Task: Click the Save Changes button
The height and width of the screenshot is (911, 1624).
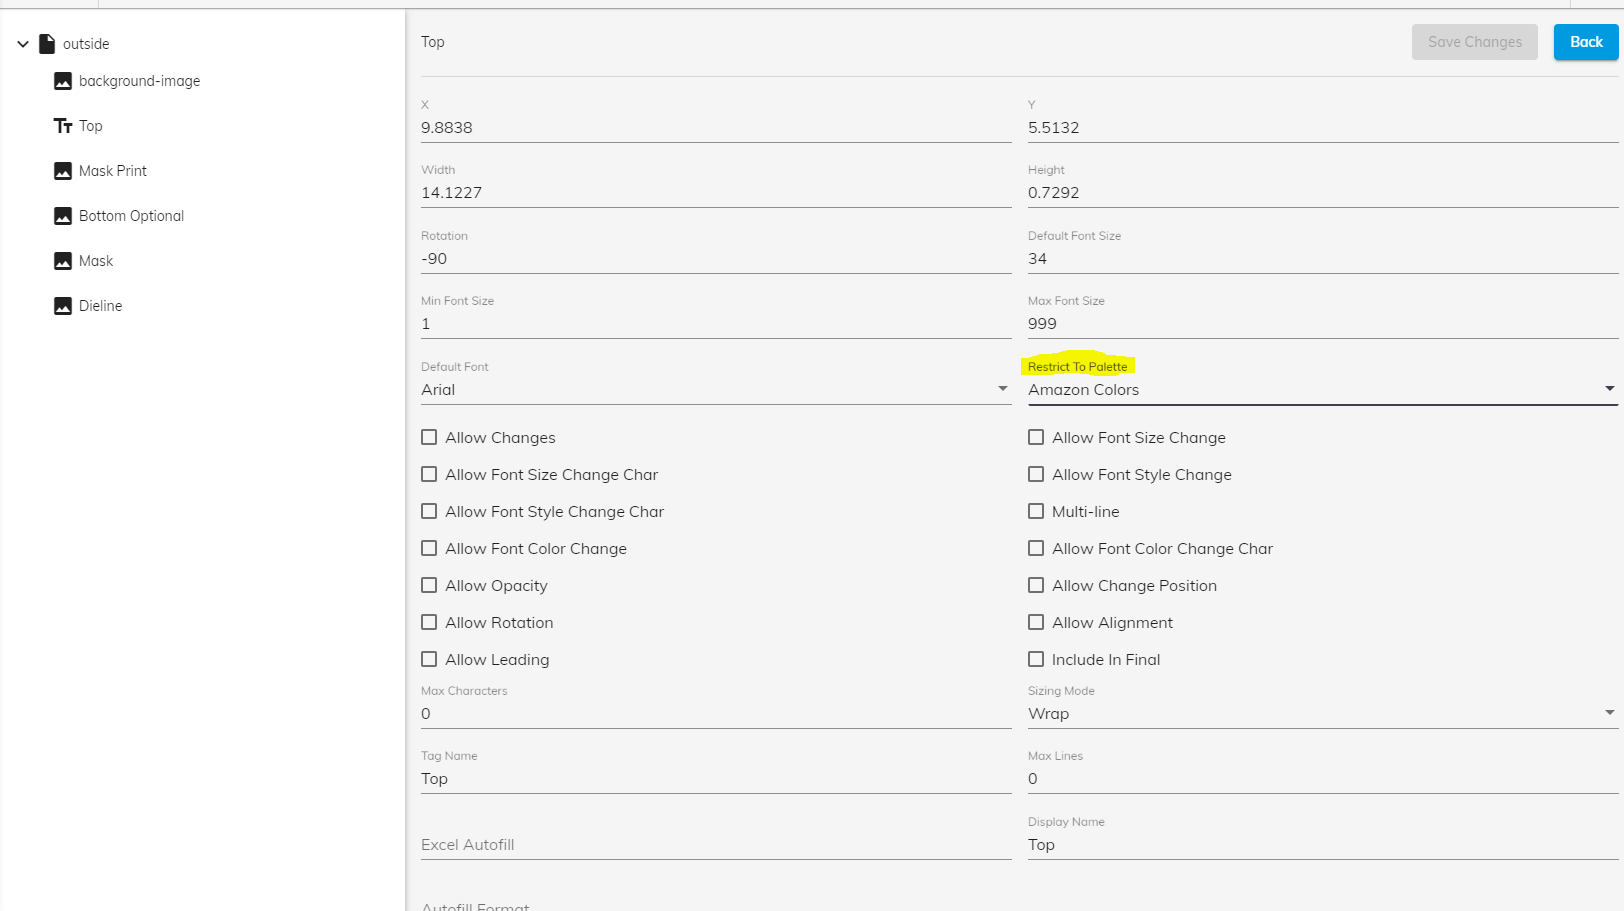Action: 1475,42
